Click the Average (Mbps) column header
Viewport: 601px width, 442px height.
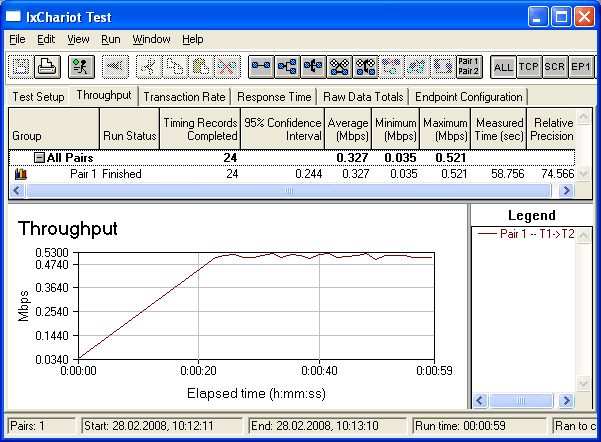click(x=348, y=129)
